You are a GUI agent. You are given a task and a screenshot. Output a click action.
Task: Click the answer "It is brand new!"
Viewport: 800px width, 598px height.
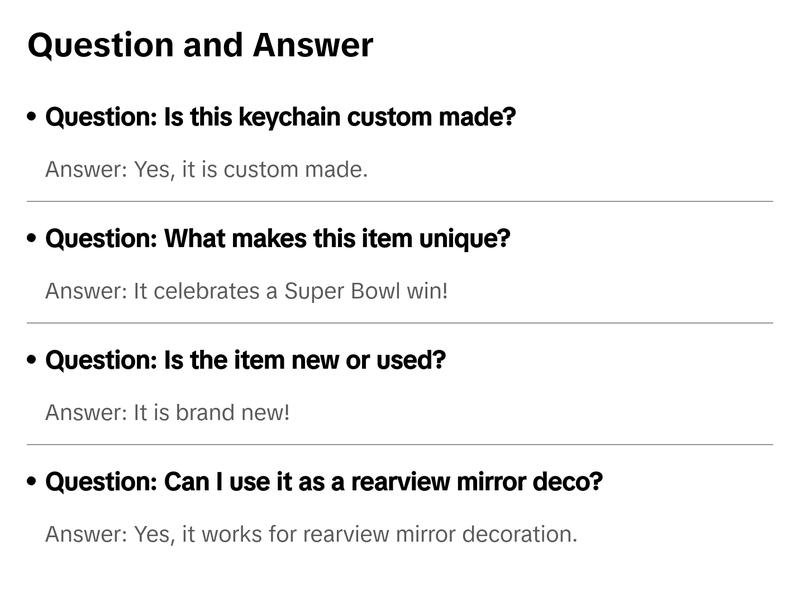(x=167, y=412)
